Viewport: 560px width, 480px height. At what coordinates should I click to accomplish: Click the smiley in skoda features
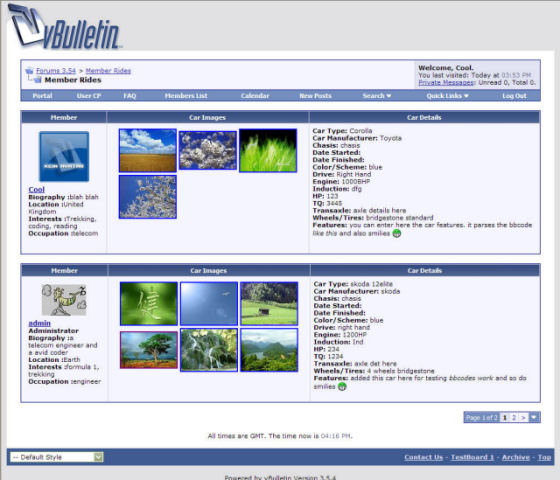pos(342,386)
